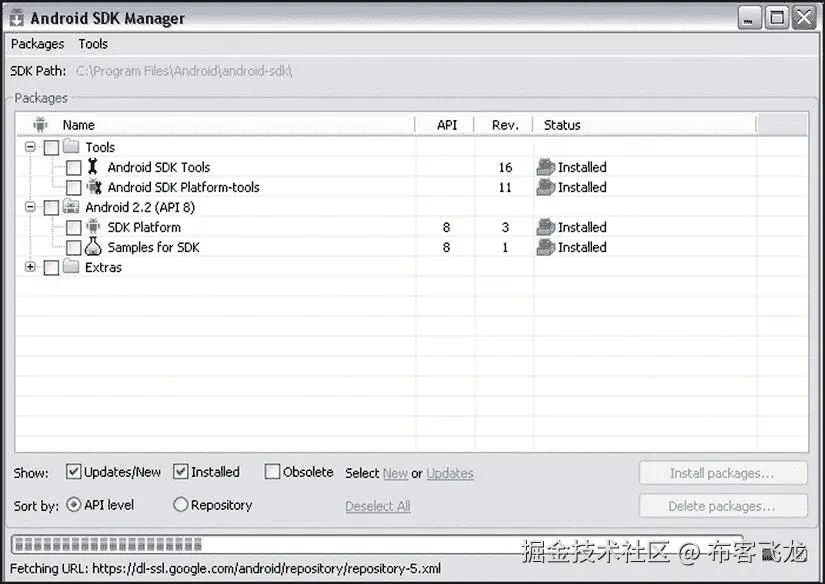Check the Android 2.2 (API 8) checkbox
The image size is (825, 584).
tap(51, 207)
